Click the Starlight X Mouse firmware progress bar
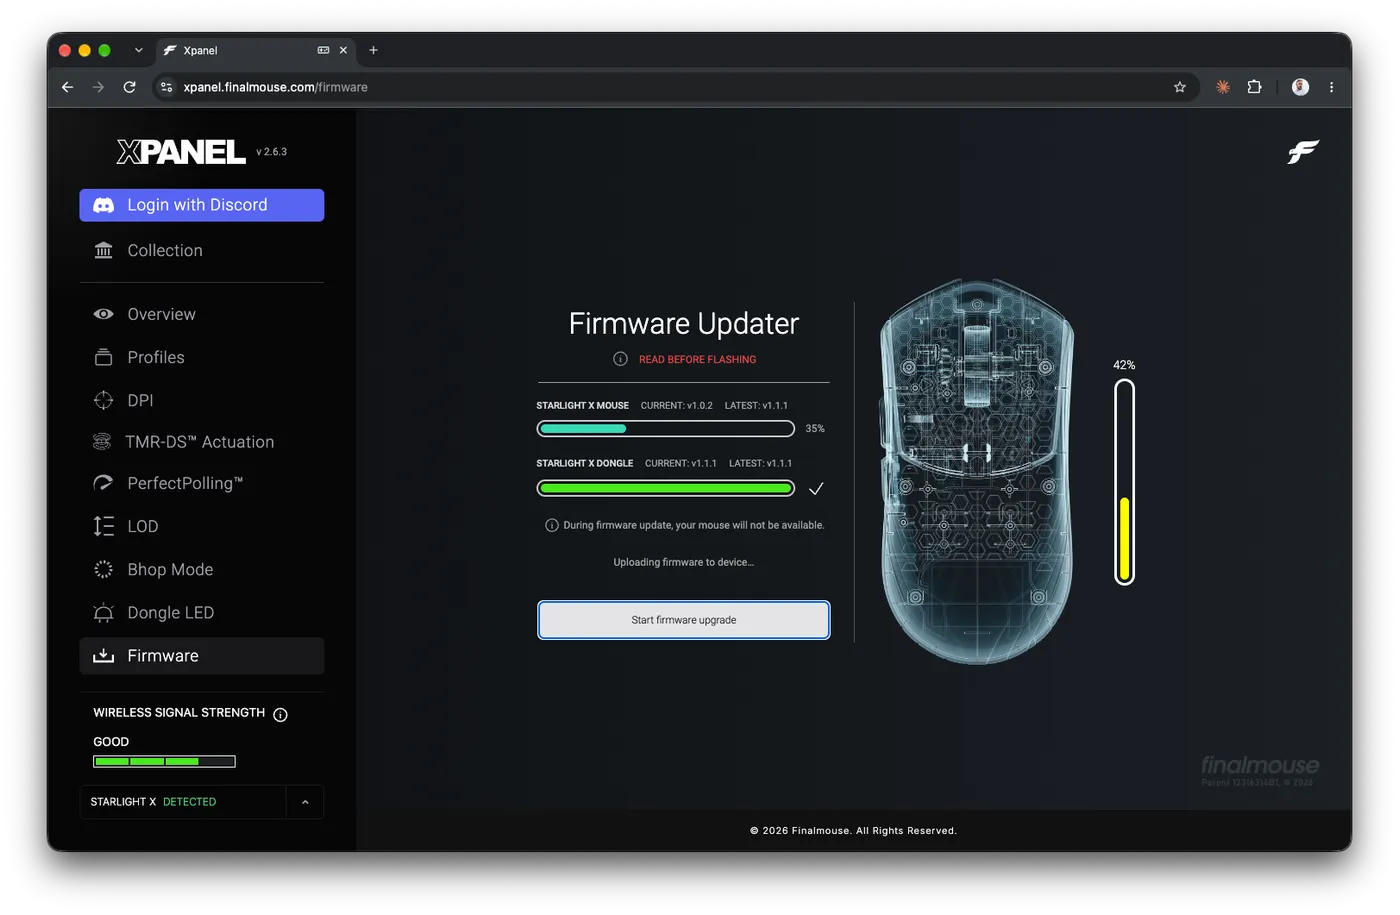The width and height of the screenshot is (1400, 915). tap(666, 429)
